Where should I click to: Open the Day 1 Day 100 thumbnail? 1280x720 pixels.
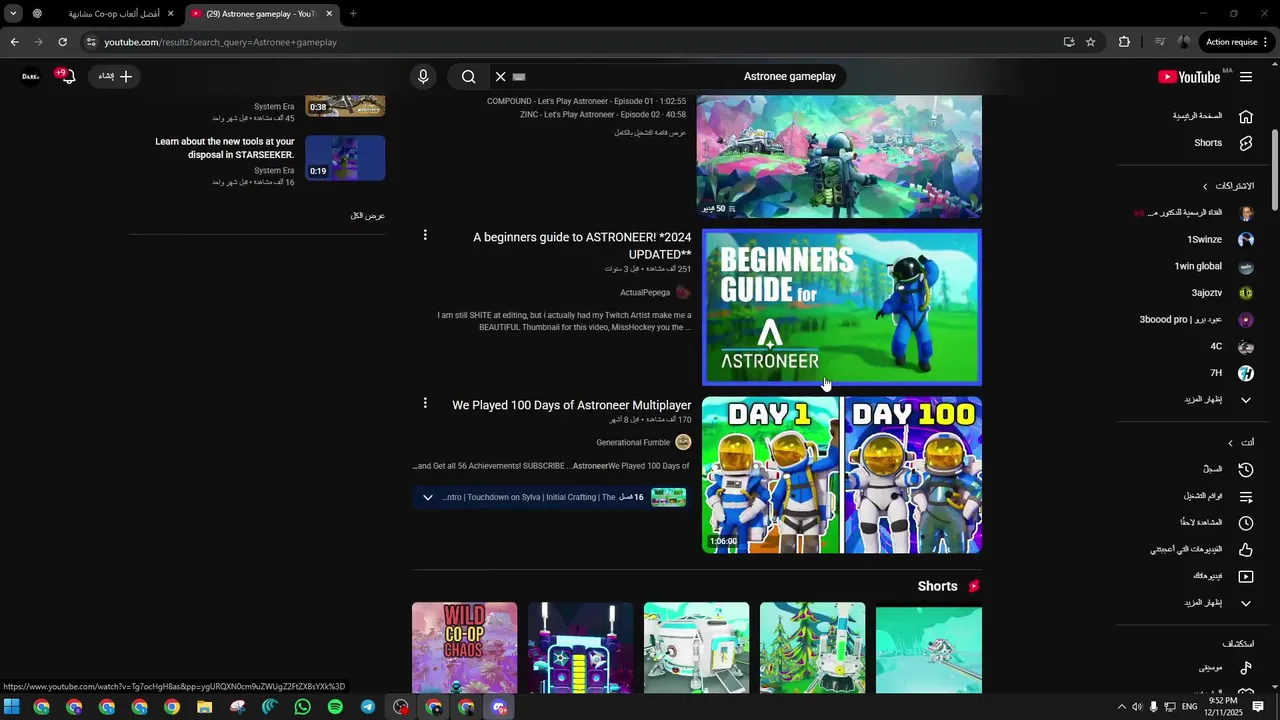pyautogui.click(x=842, y=475)
